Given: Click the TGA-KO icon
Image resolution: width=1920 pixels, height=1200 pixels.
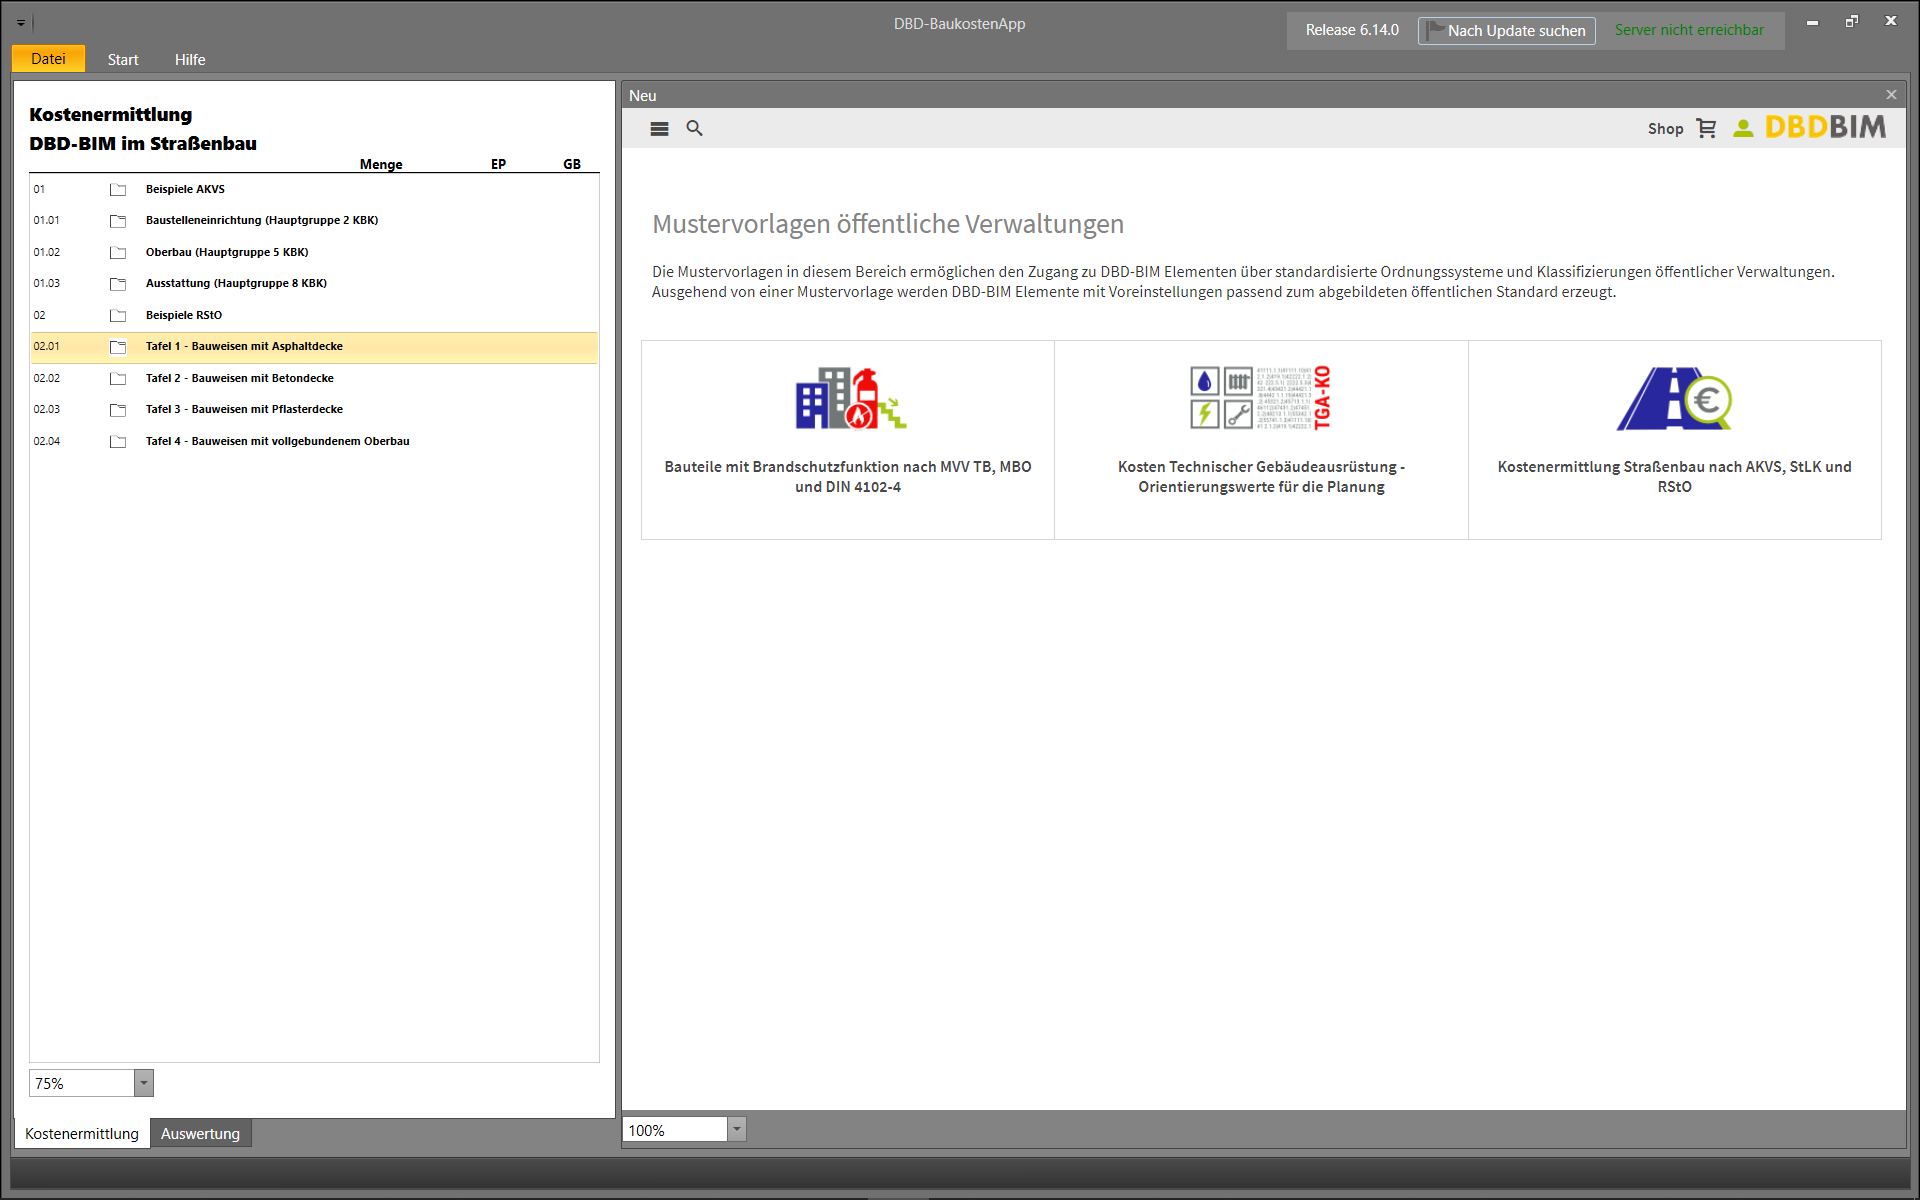Looking at the screenshot, I should click(x=1260, y=398).
